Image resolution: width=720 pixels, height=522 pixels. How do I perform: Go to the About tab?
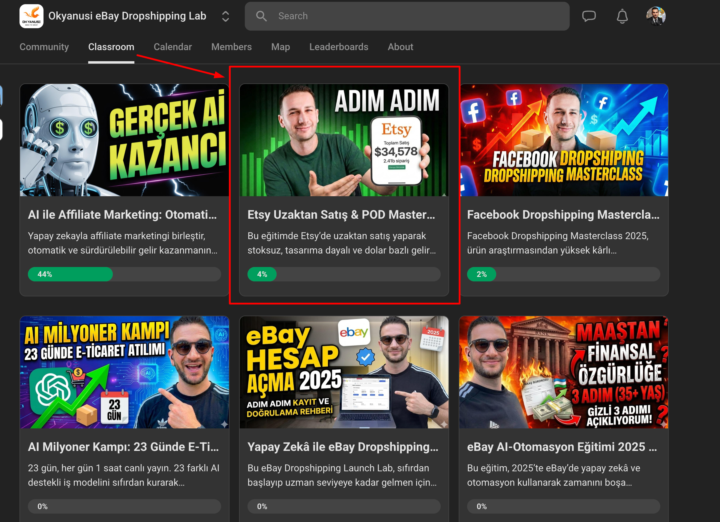pyautogui.click(x=400, y=47)
